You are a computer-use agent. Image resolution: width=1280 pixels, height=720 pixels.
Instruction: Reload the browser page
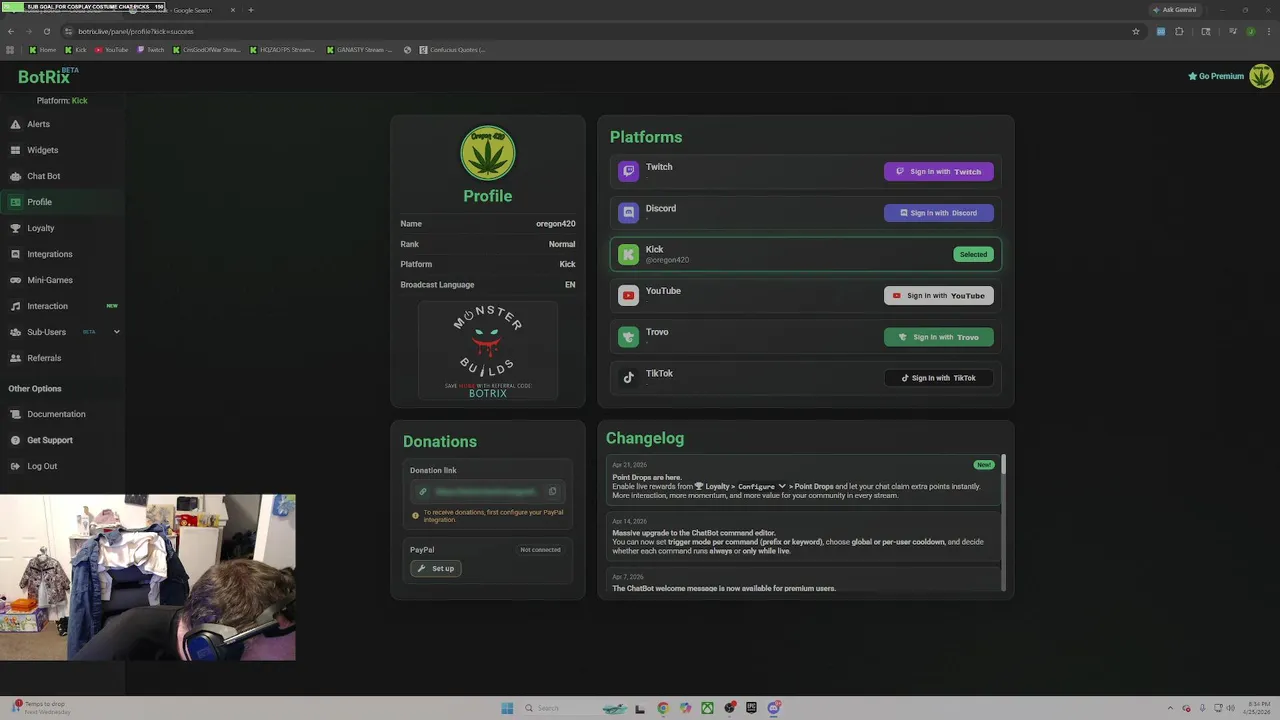(46, 31)
